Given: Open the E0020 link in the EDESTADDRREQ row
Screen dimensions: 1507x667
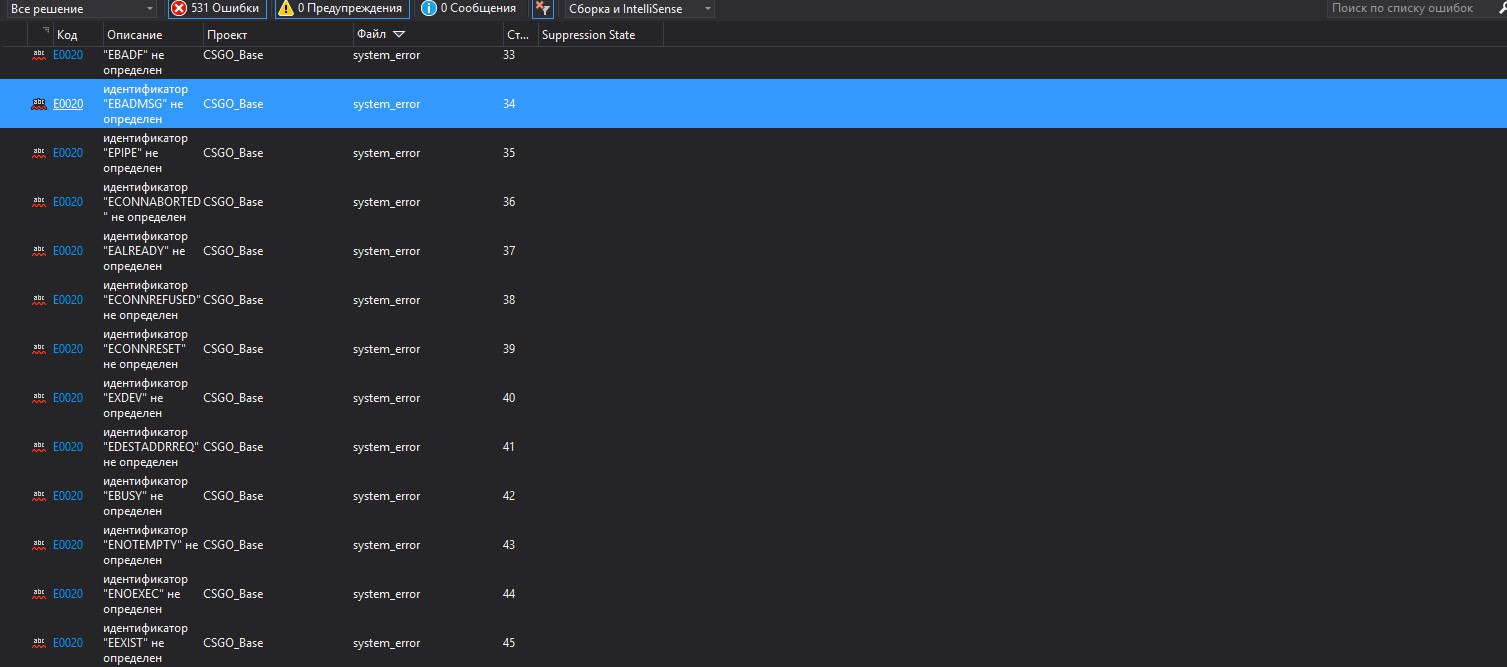Looking at the screenshot, I should pos(68,447).
